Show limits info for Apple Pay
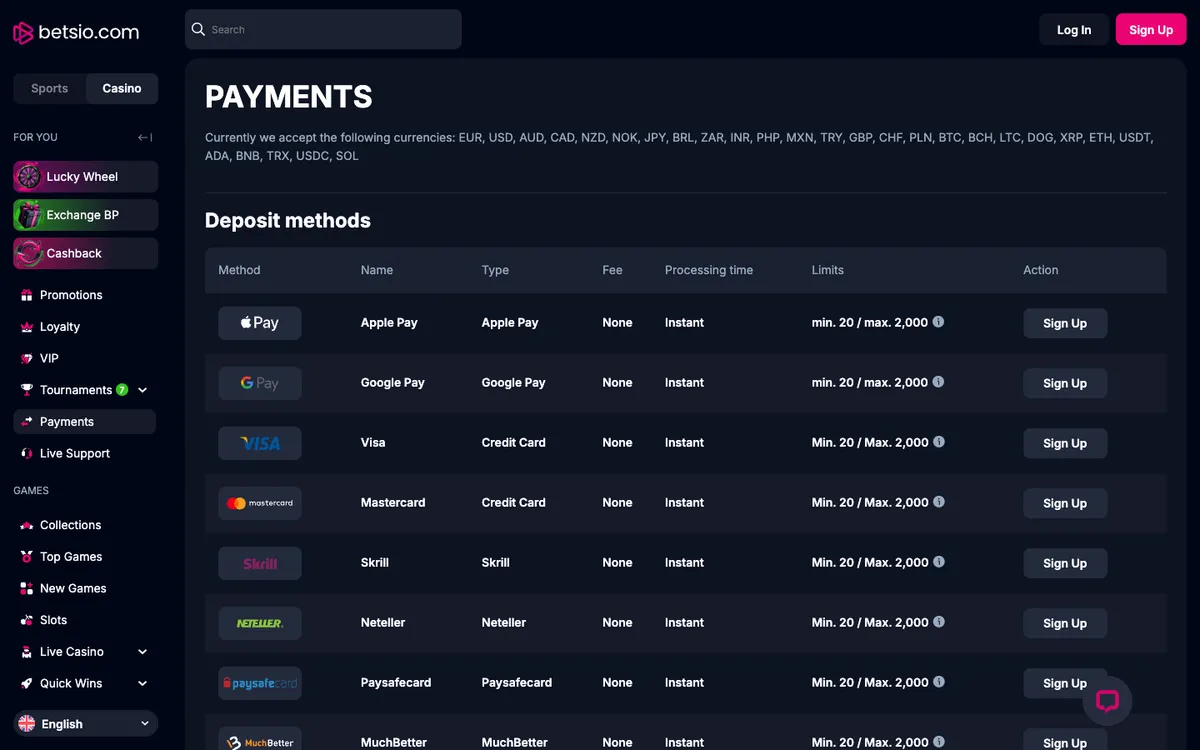Image resolution: width=1200 pixels, height=750 pixels. [938, 322]
